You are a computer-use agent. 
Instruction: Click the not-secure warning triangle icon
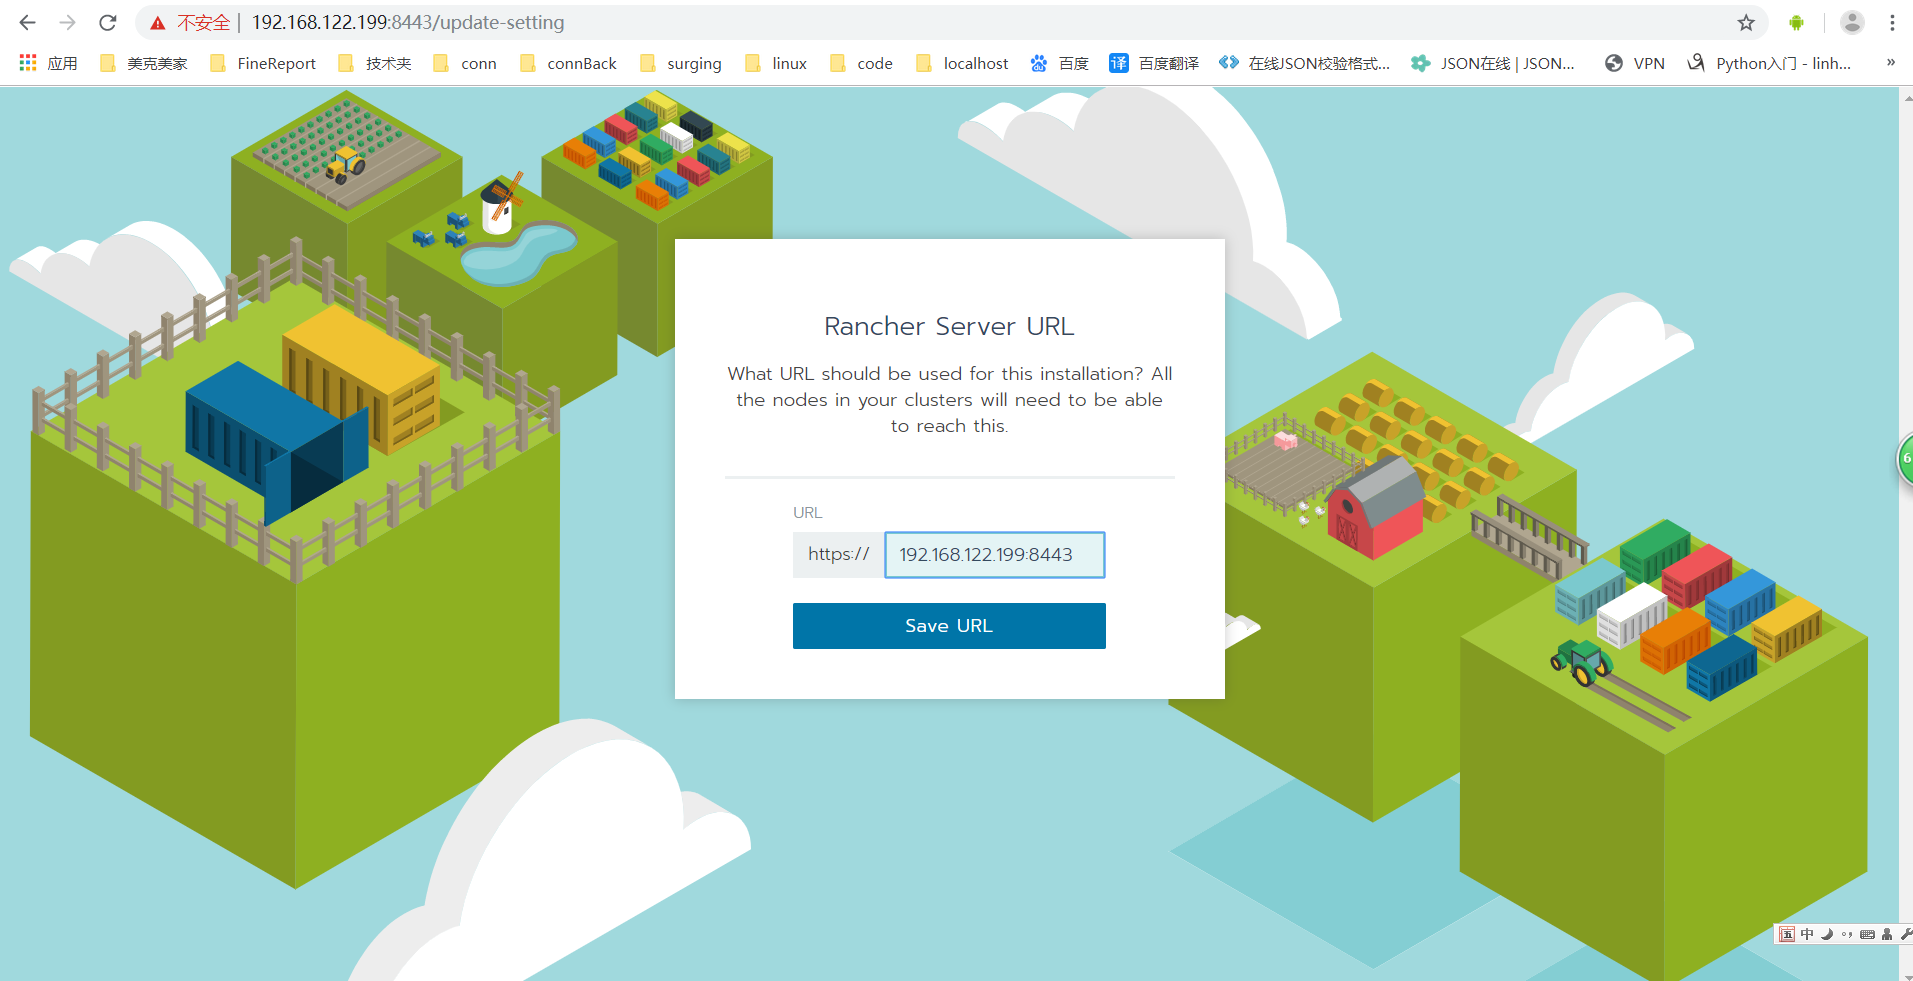157,23
